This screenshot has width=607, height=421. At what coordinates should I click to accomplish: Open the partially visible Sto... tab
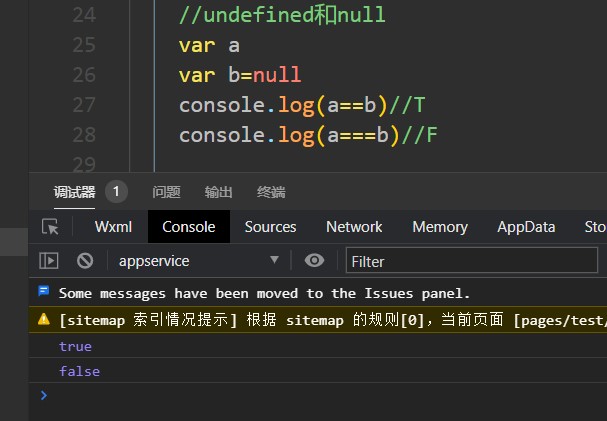pos(595,227)
